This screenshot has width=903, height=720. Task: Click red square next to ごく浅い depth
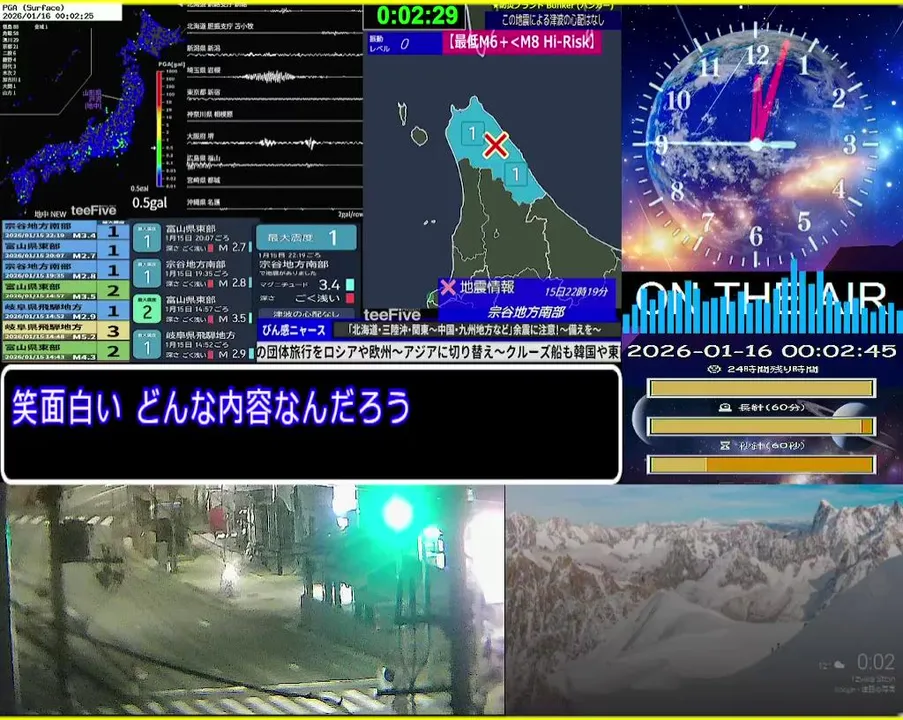tap(350, 298)
